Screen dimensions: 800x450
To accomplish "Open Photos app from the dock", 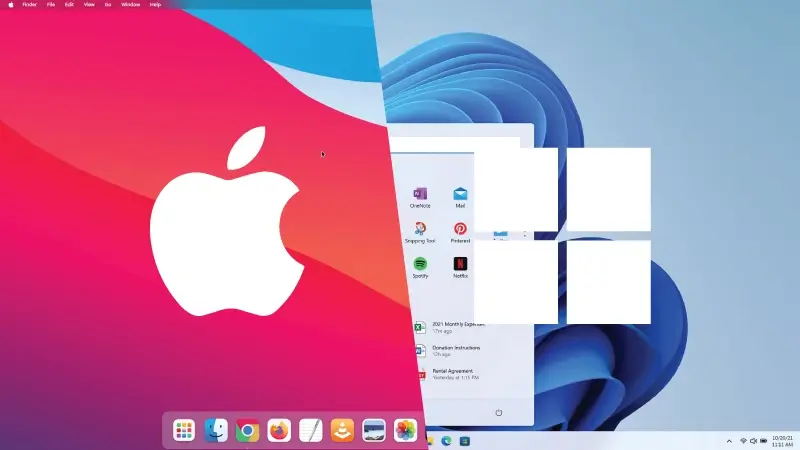I will 406,431.
